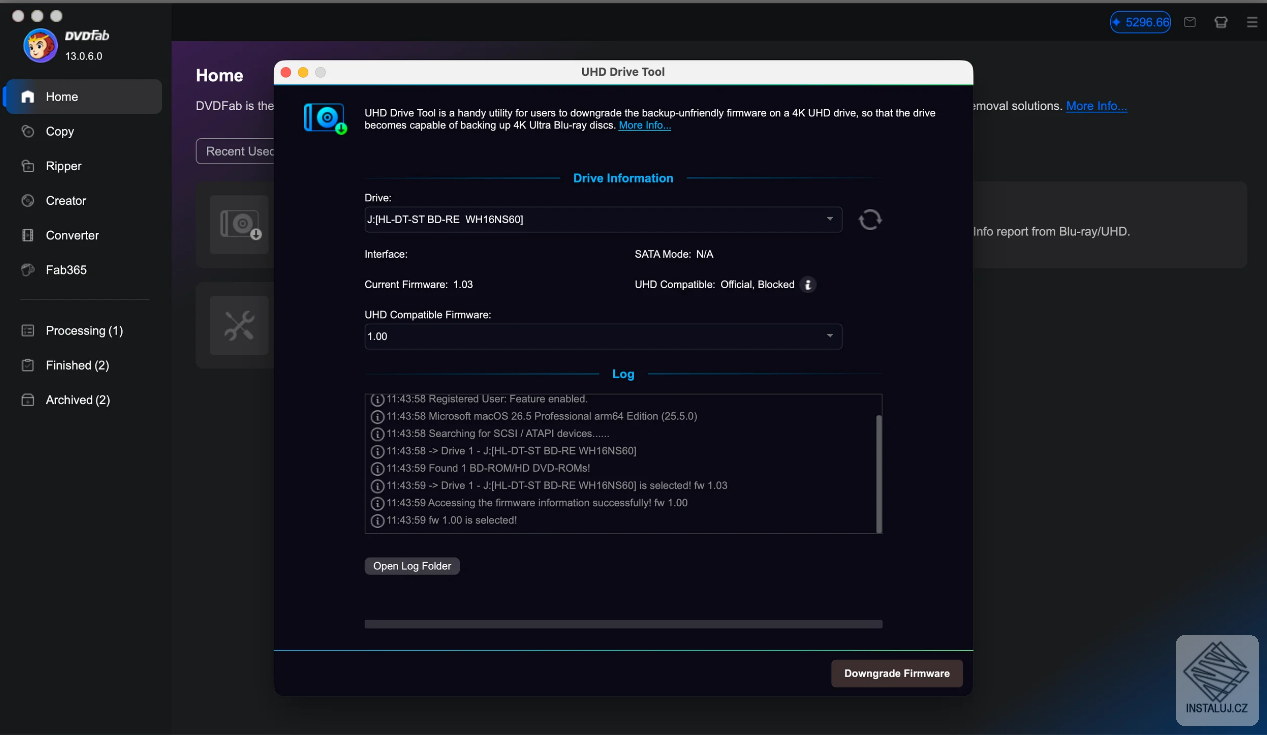This screenshot has width=1267, height=735.
Task: Click the Processing list icon
Action: (28, 331)
